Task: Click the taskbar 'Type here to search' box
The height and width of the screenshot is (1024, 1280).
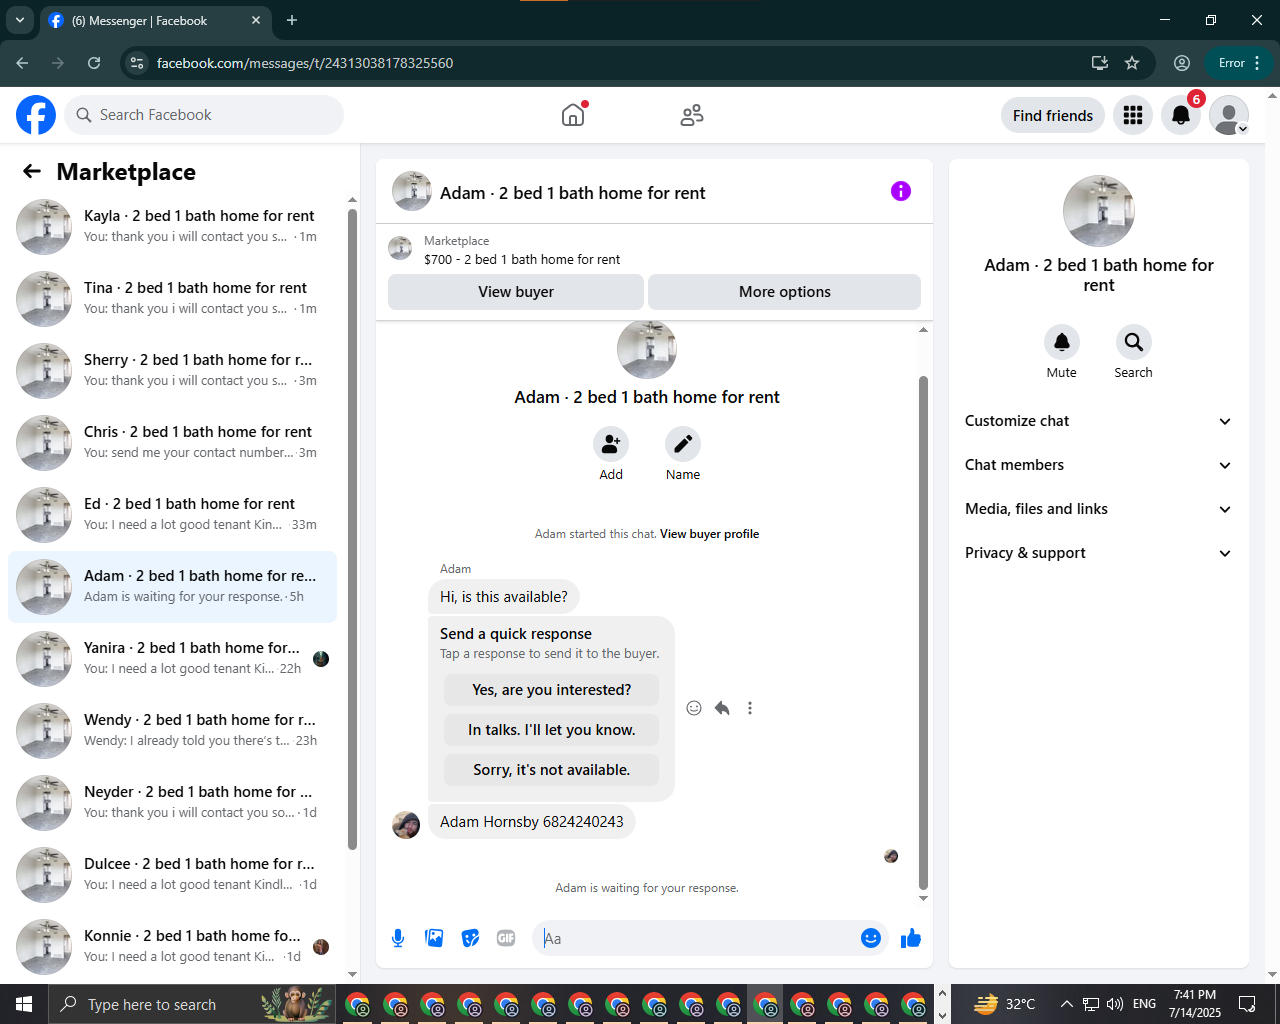Action: click(192, 1004)
